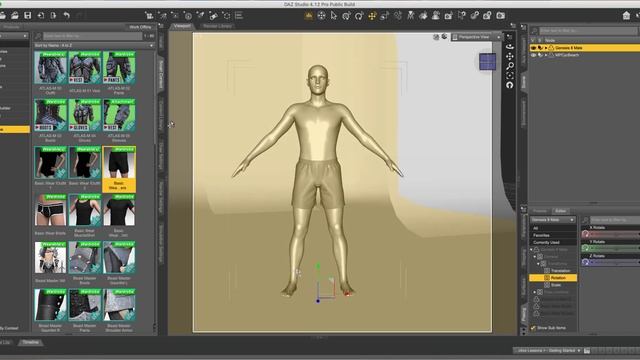Screen dimensions: 640x360
Task: Select the yellow Translate tool icon
Action: coord(372,16)
